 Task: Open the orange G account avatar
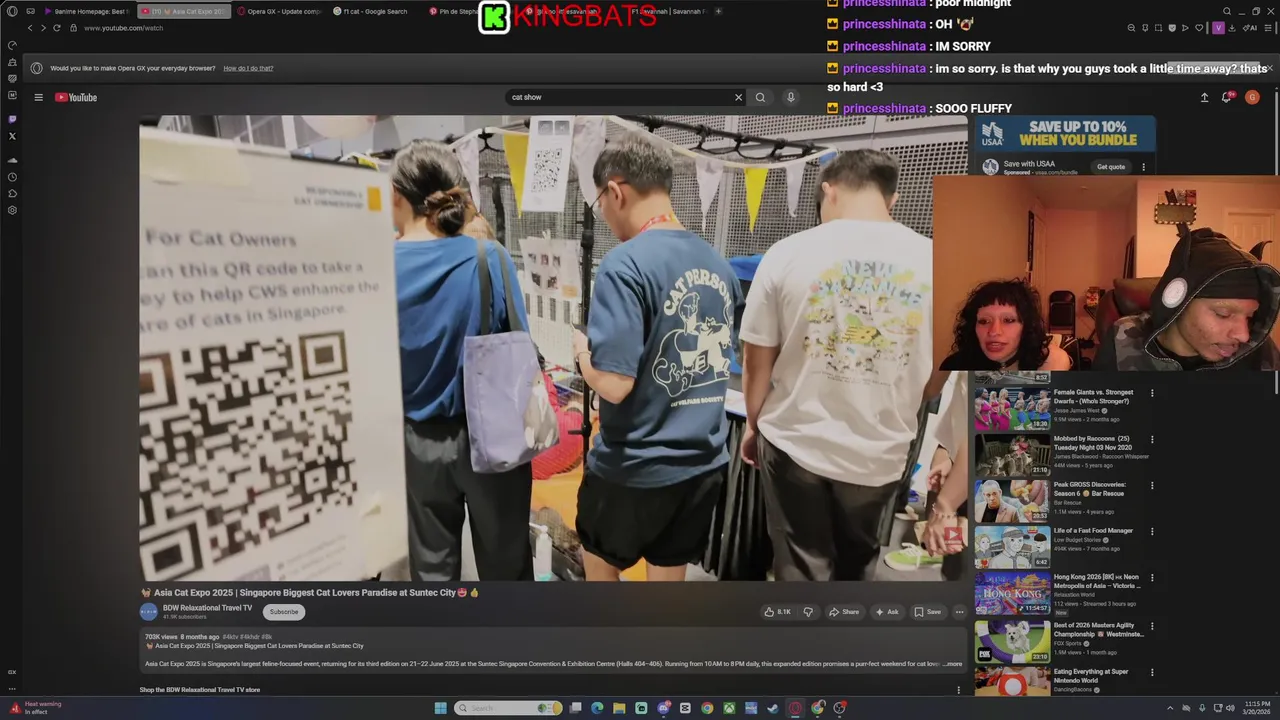pyautogui.click(x=1252, y=97)
